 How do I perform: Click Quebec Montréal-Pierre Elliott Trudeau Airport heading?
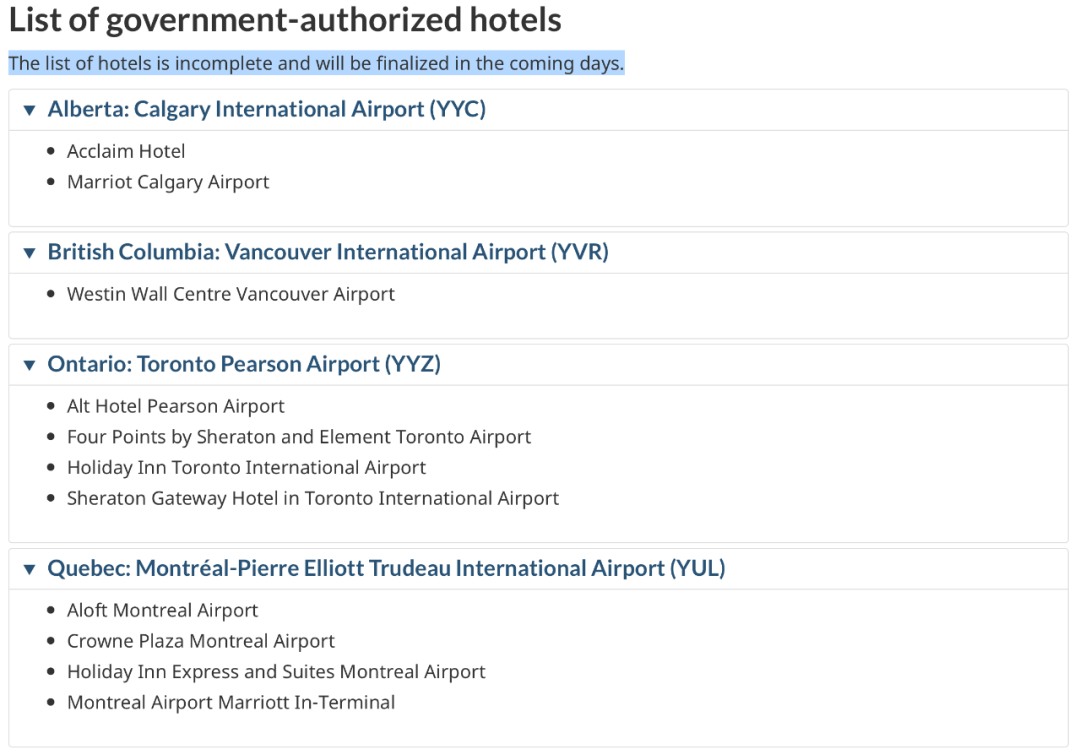point(386,568)
